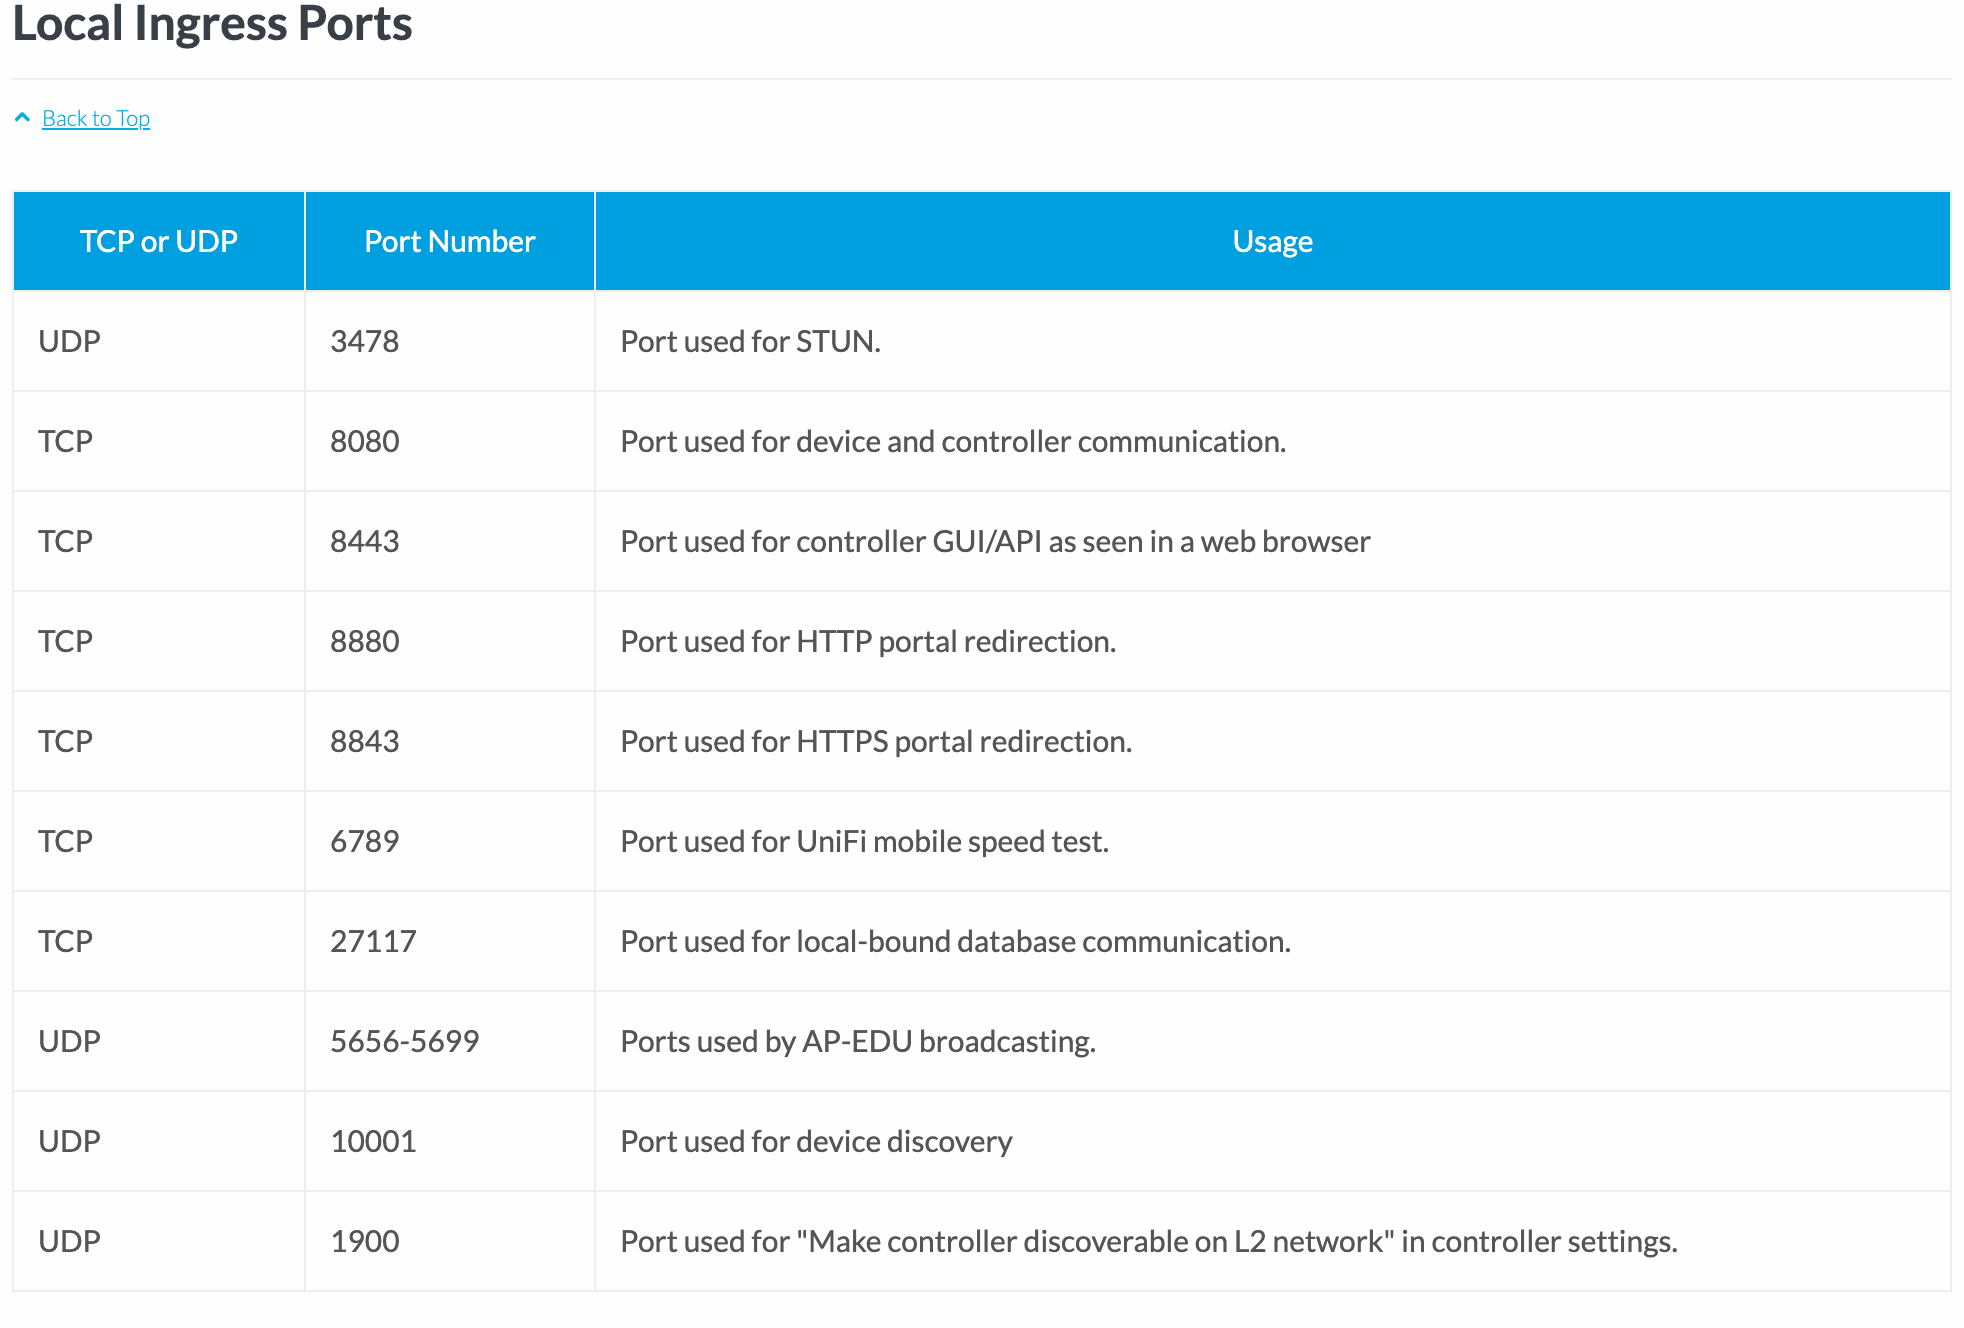The height and width of the screenshot is (1328, 1964).
Task: Click the 5656-5699 port range cell
Action: click(x=405, y=1041)
